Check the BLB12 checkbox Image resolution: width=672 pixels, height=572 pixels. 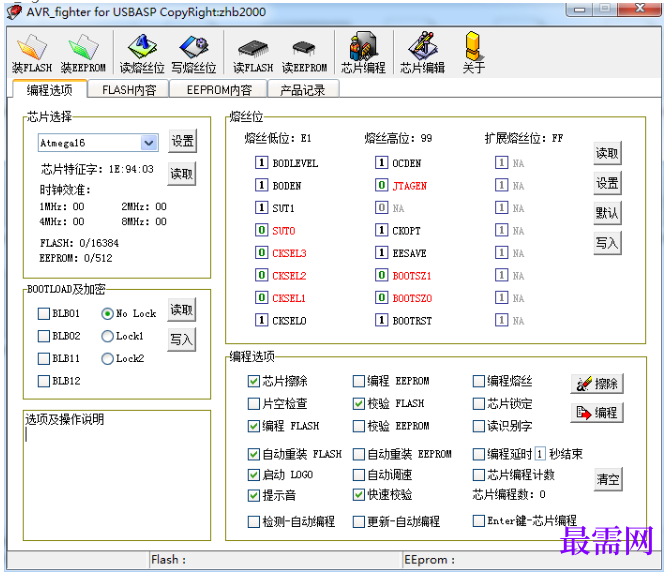pos(44,381)
